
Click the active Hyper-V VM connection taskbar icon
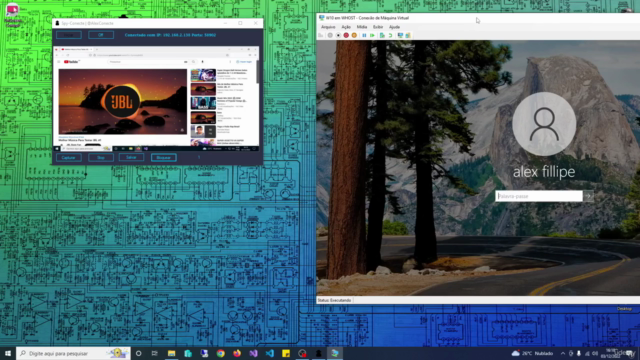pos(335,353)
